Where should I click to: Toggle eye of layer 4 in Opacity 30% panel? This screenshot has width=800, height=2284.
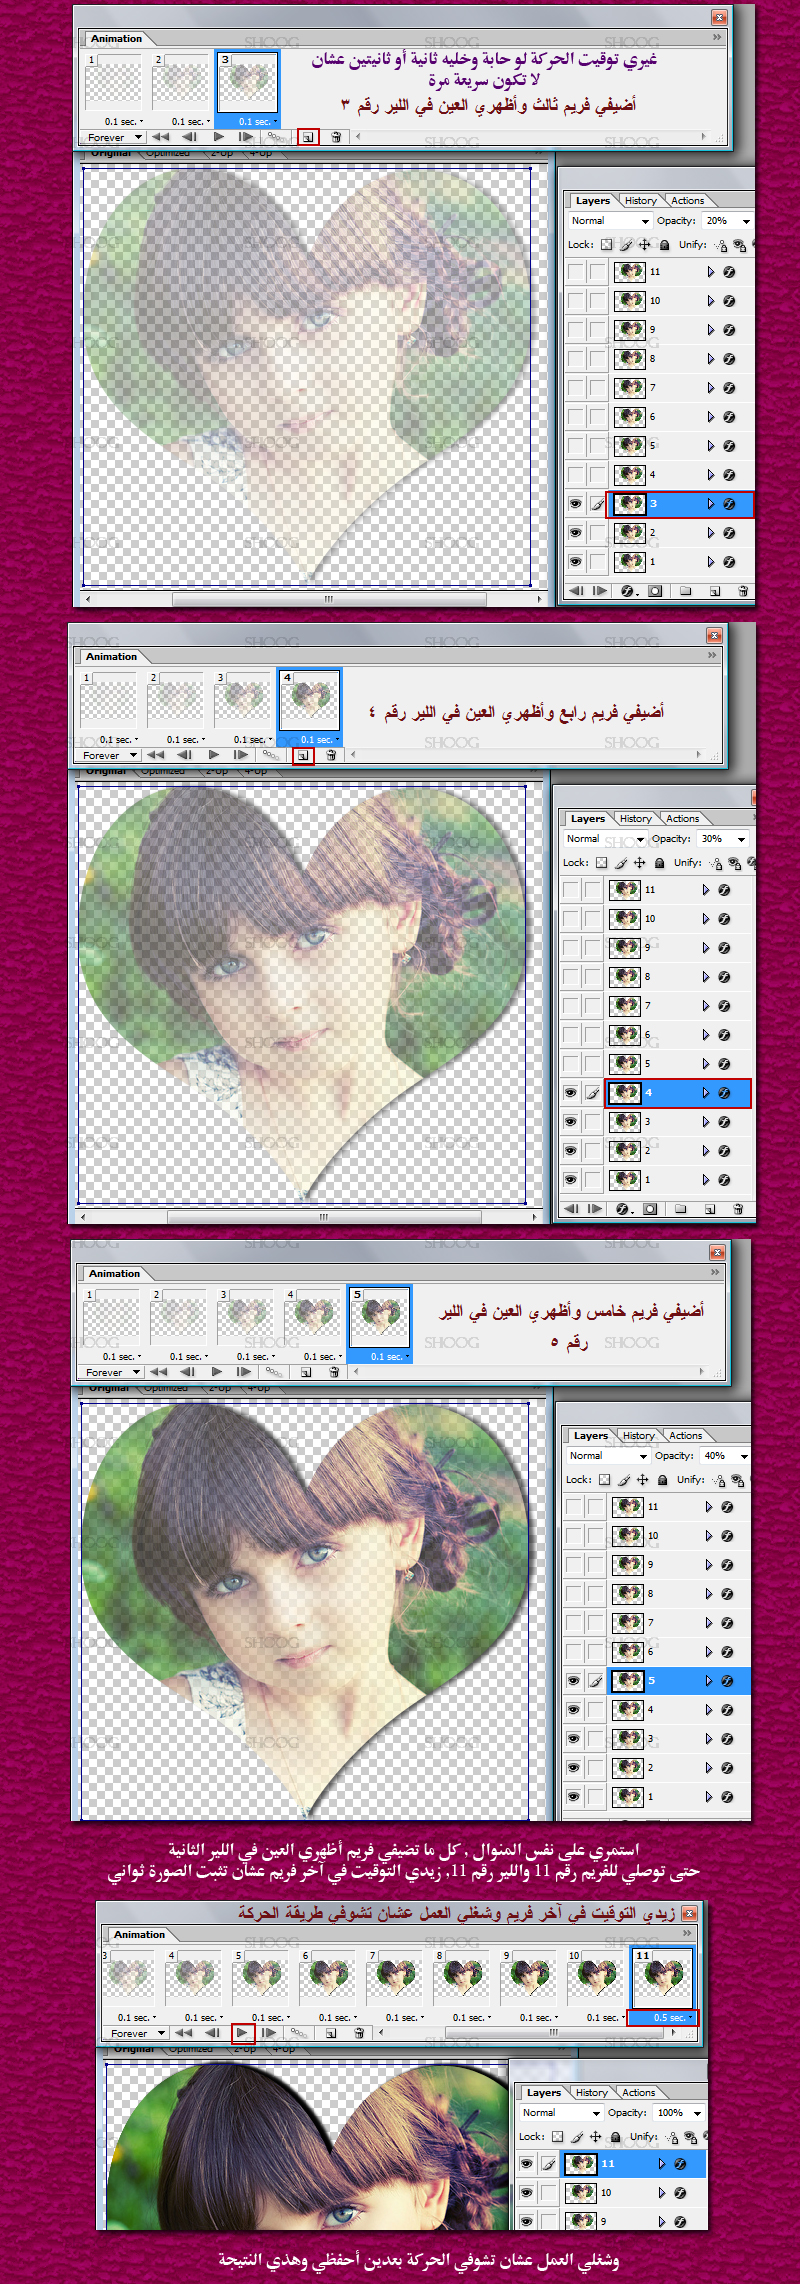[x=570, y=1093]
